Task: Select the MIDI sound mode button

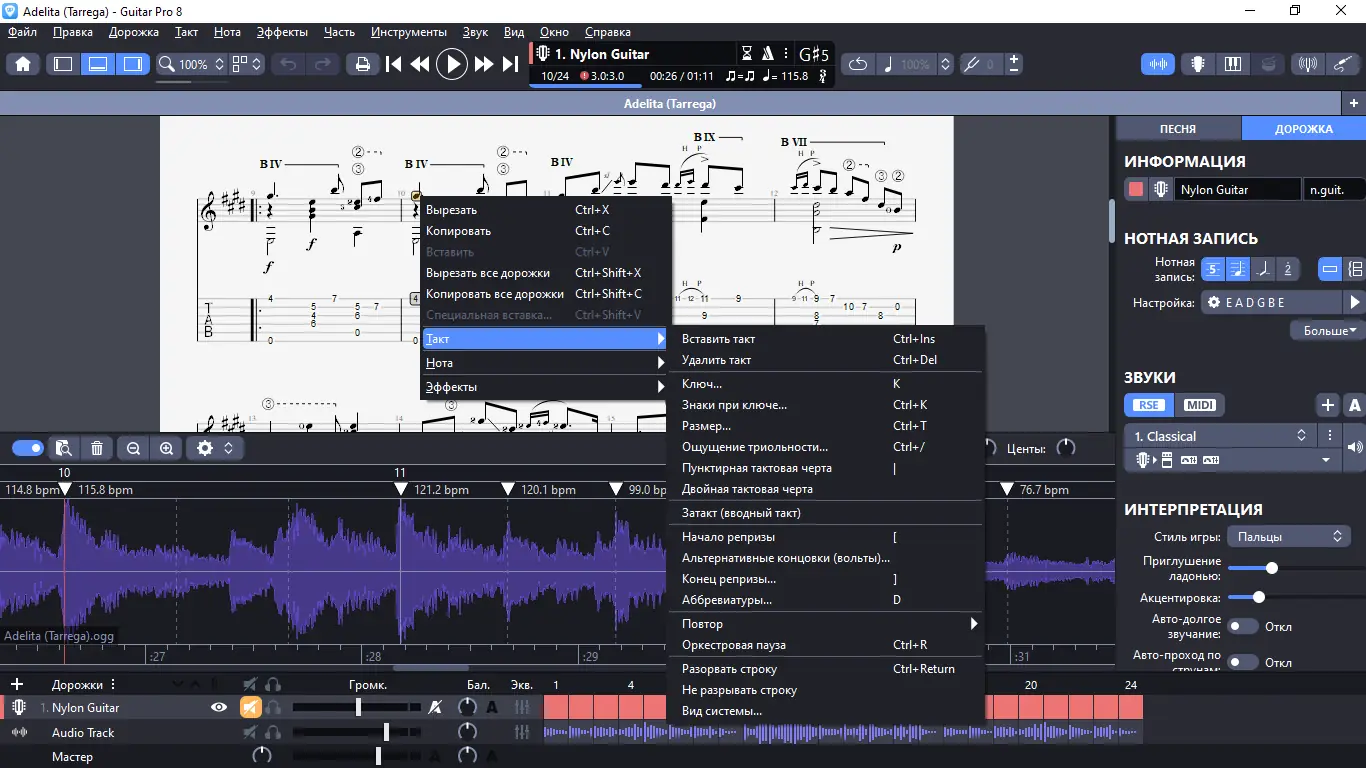Action: click(1199, 405)
